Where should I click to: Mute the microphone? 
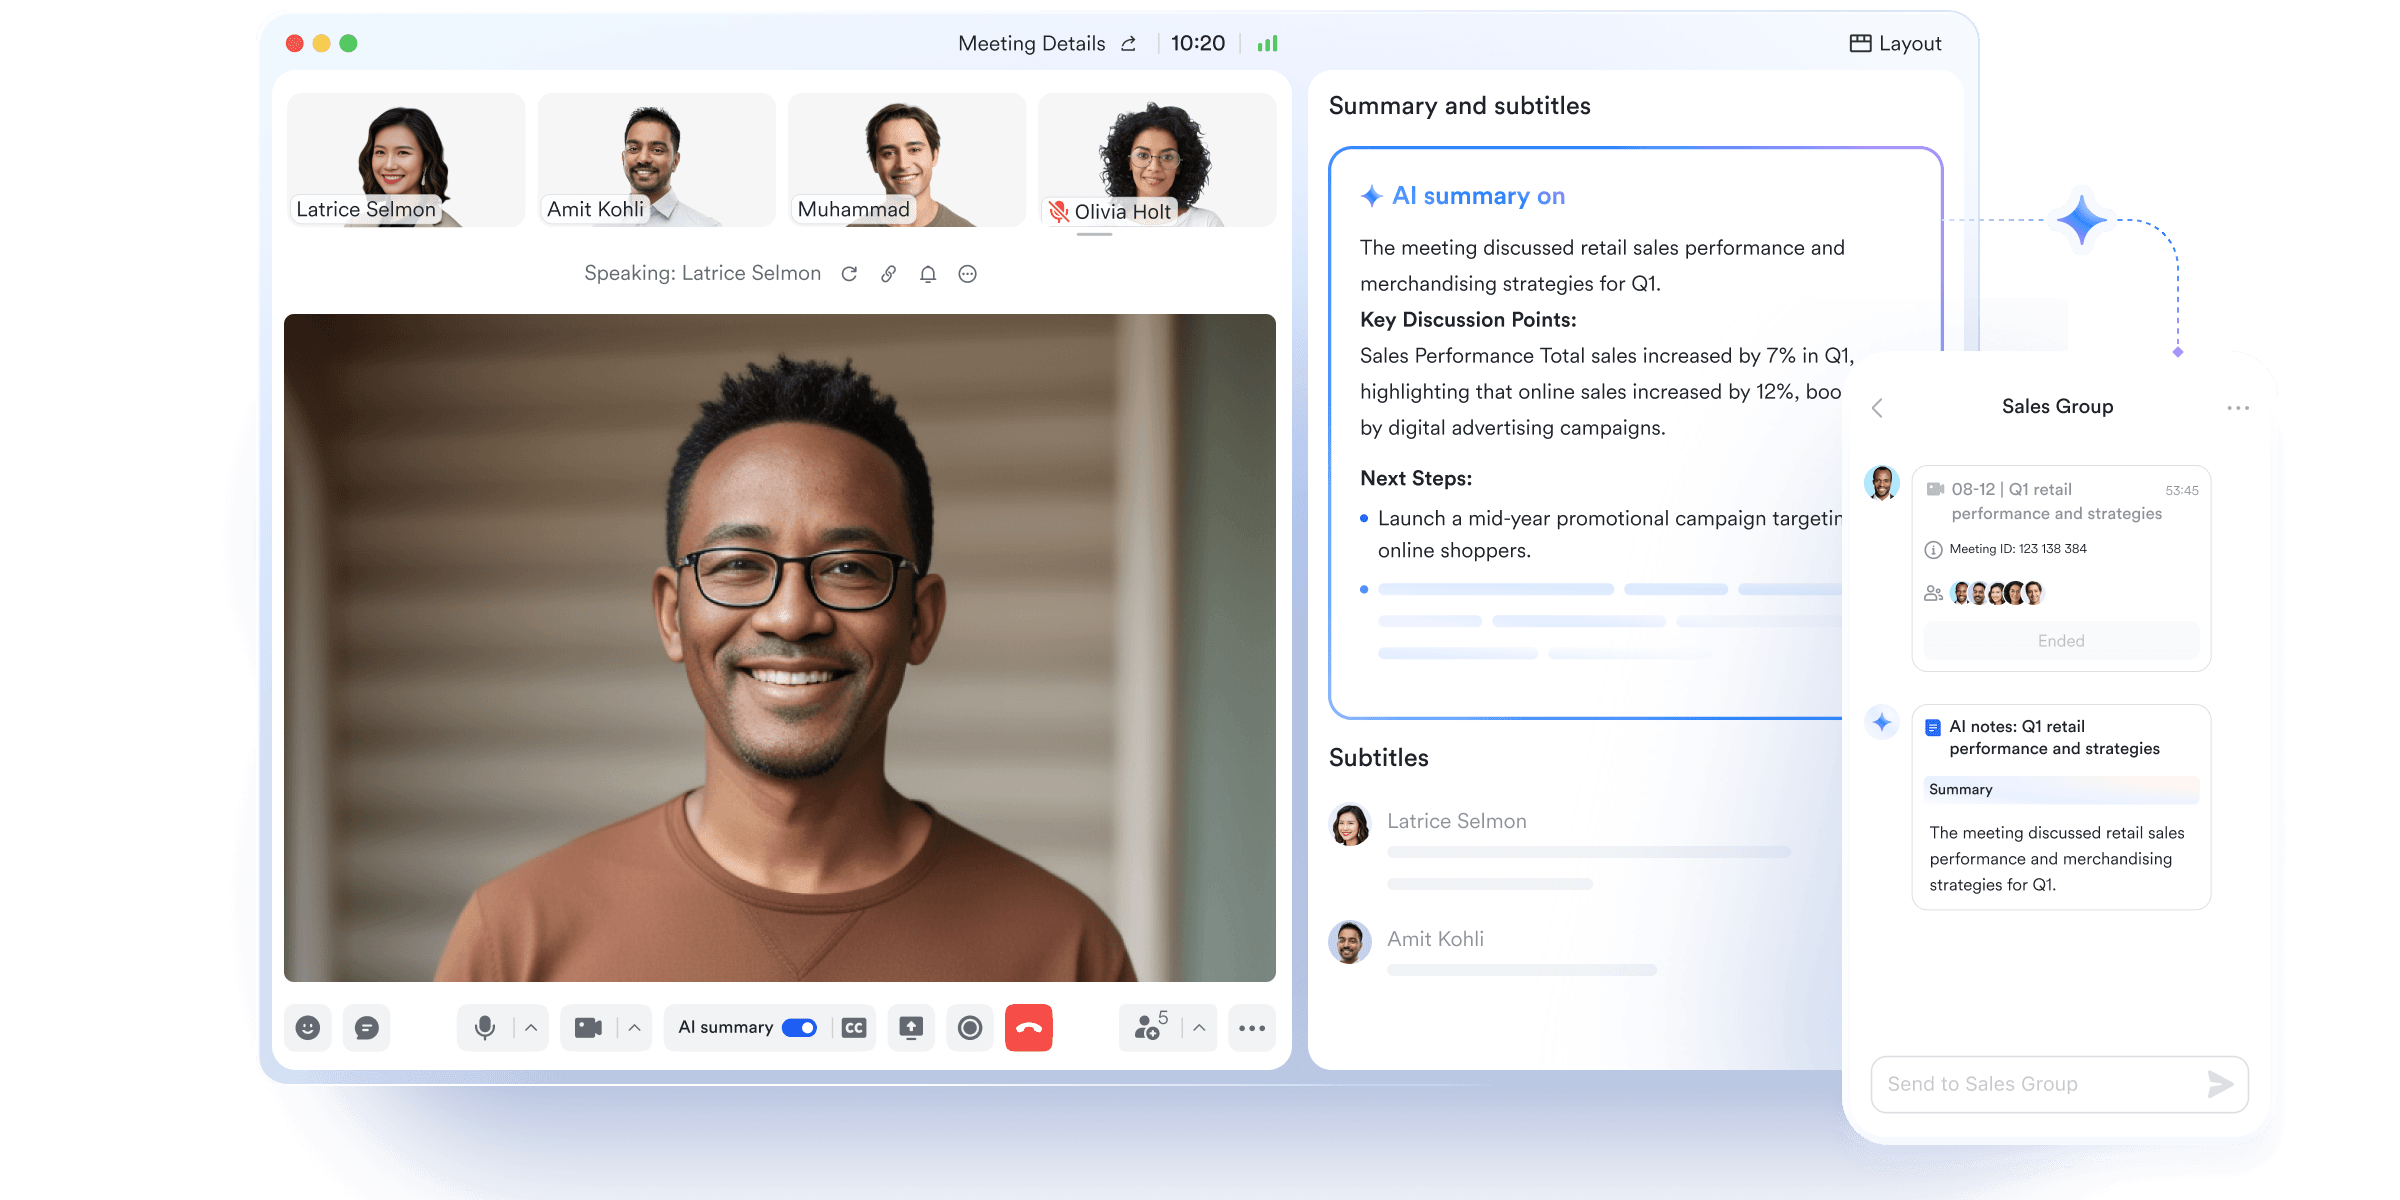click(x=485, y=1028)
